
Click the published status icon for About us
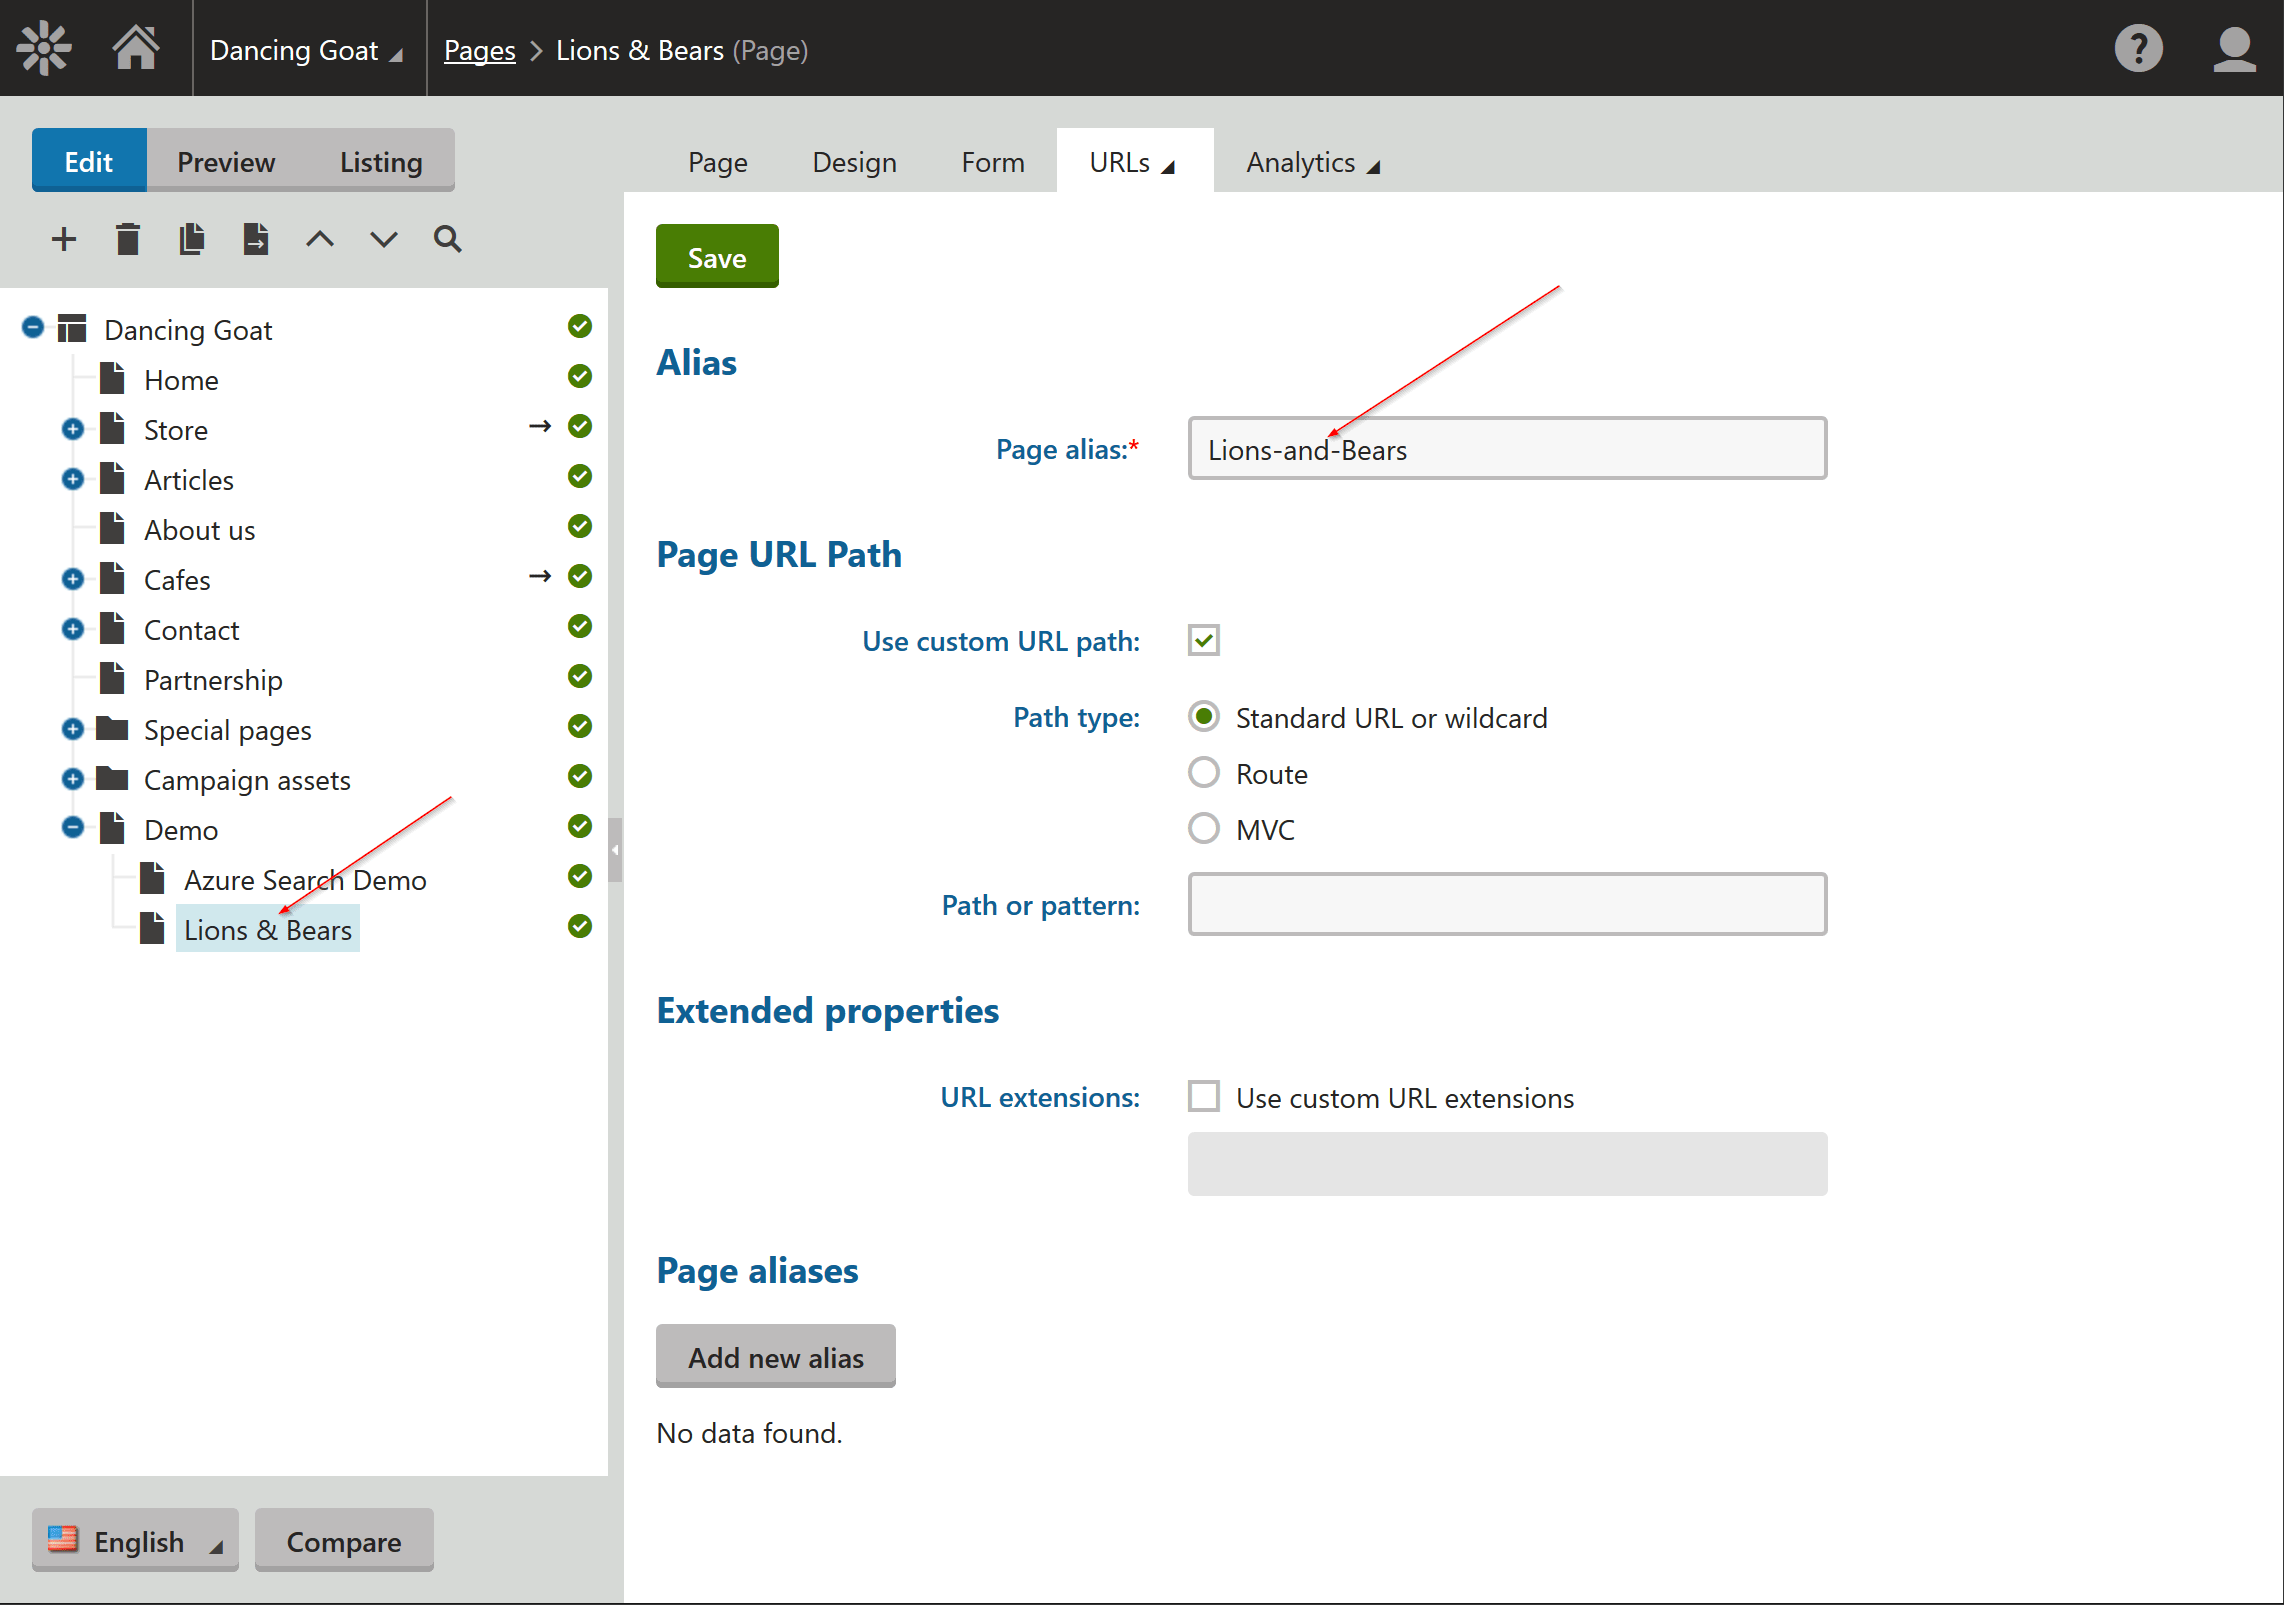[x=580, y=526]
